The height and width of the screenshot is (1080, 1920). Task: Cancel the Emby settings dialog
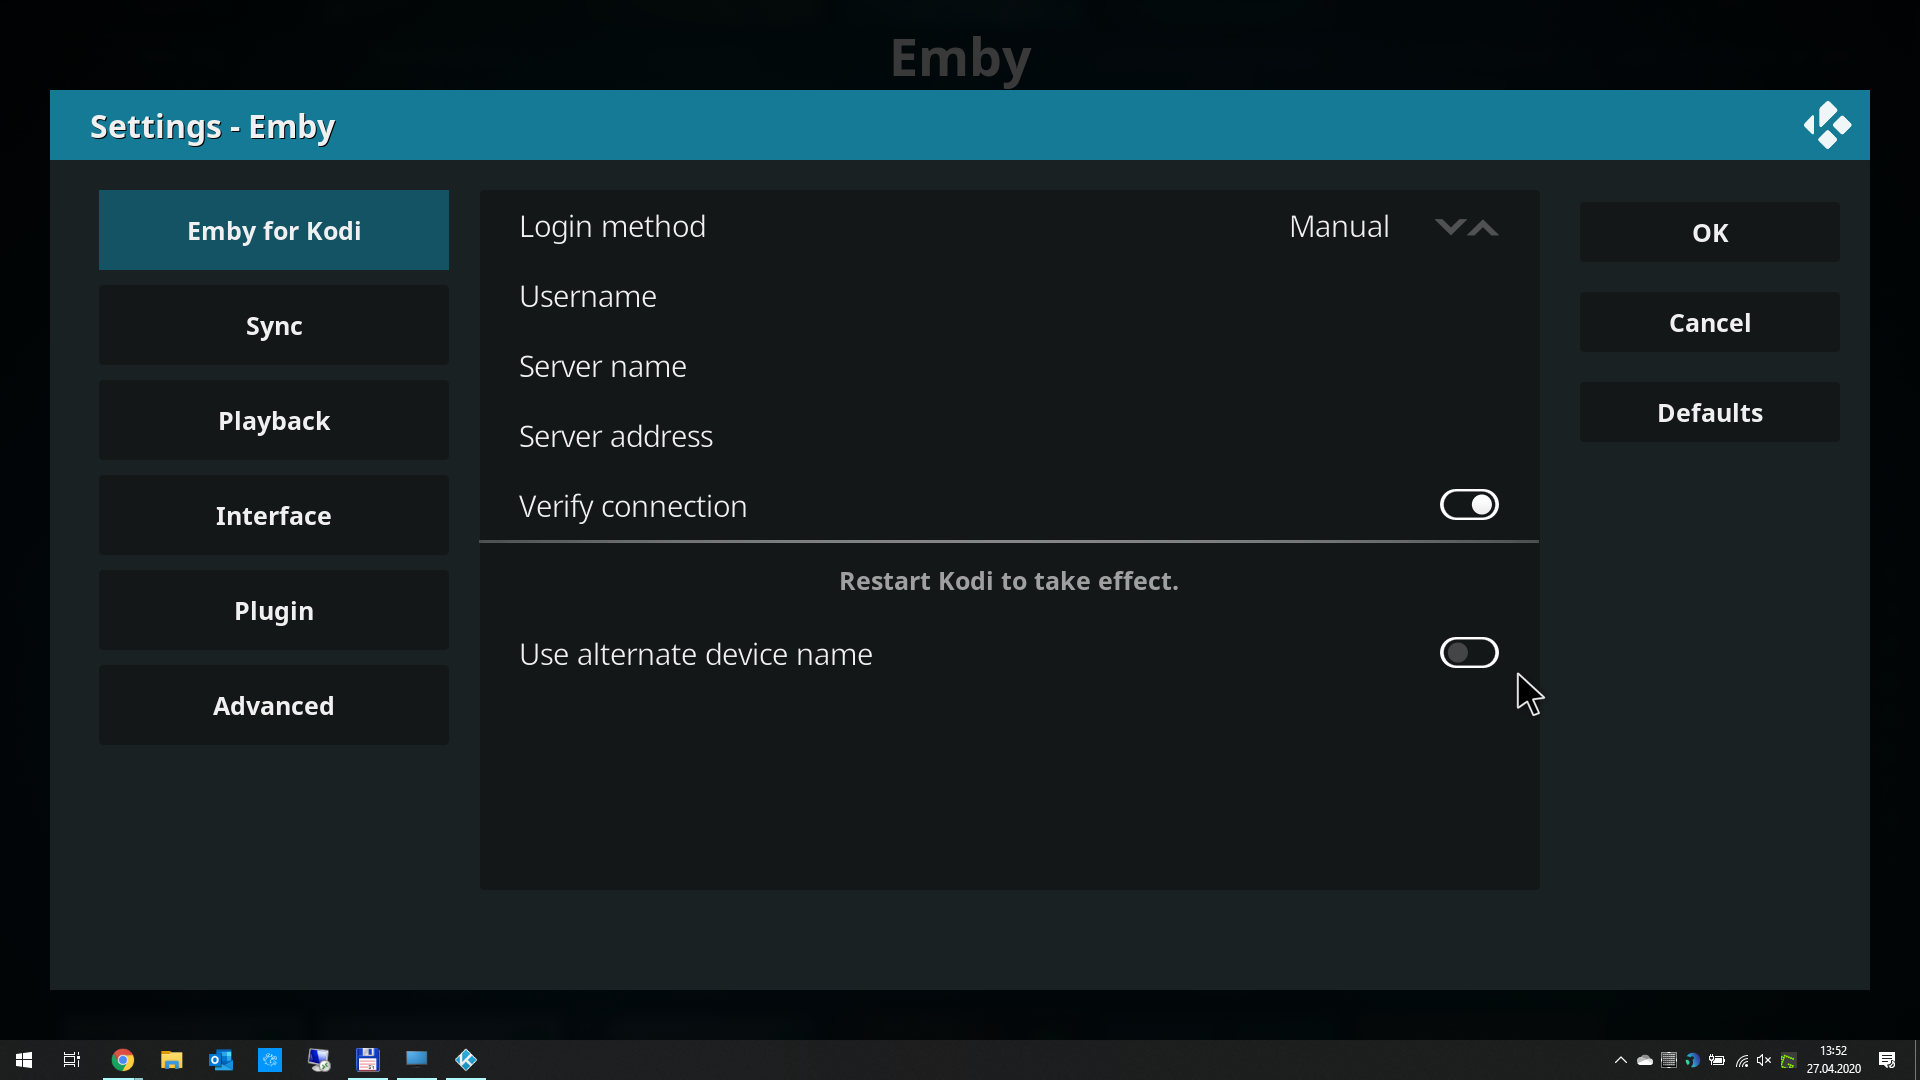point(1710,322)
